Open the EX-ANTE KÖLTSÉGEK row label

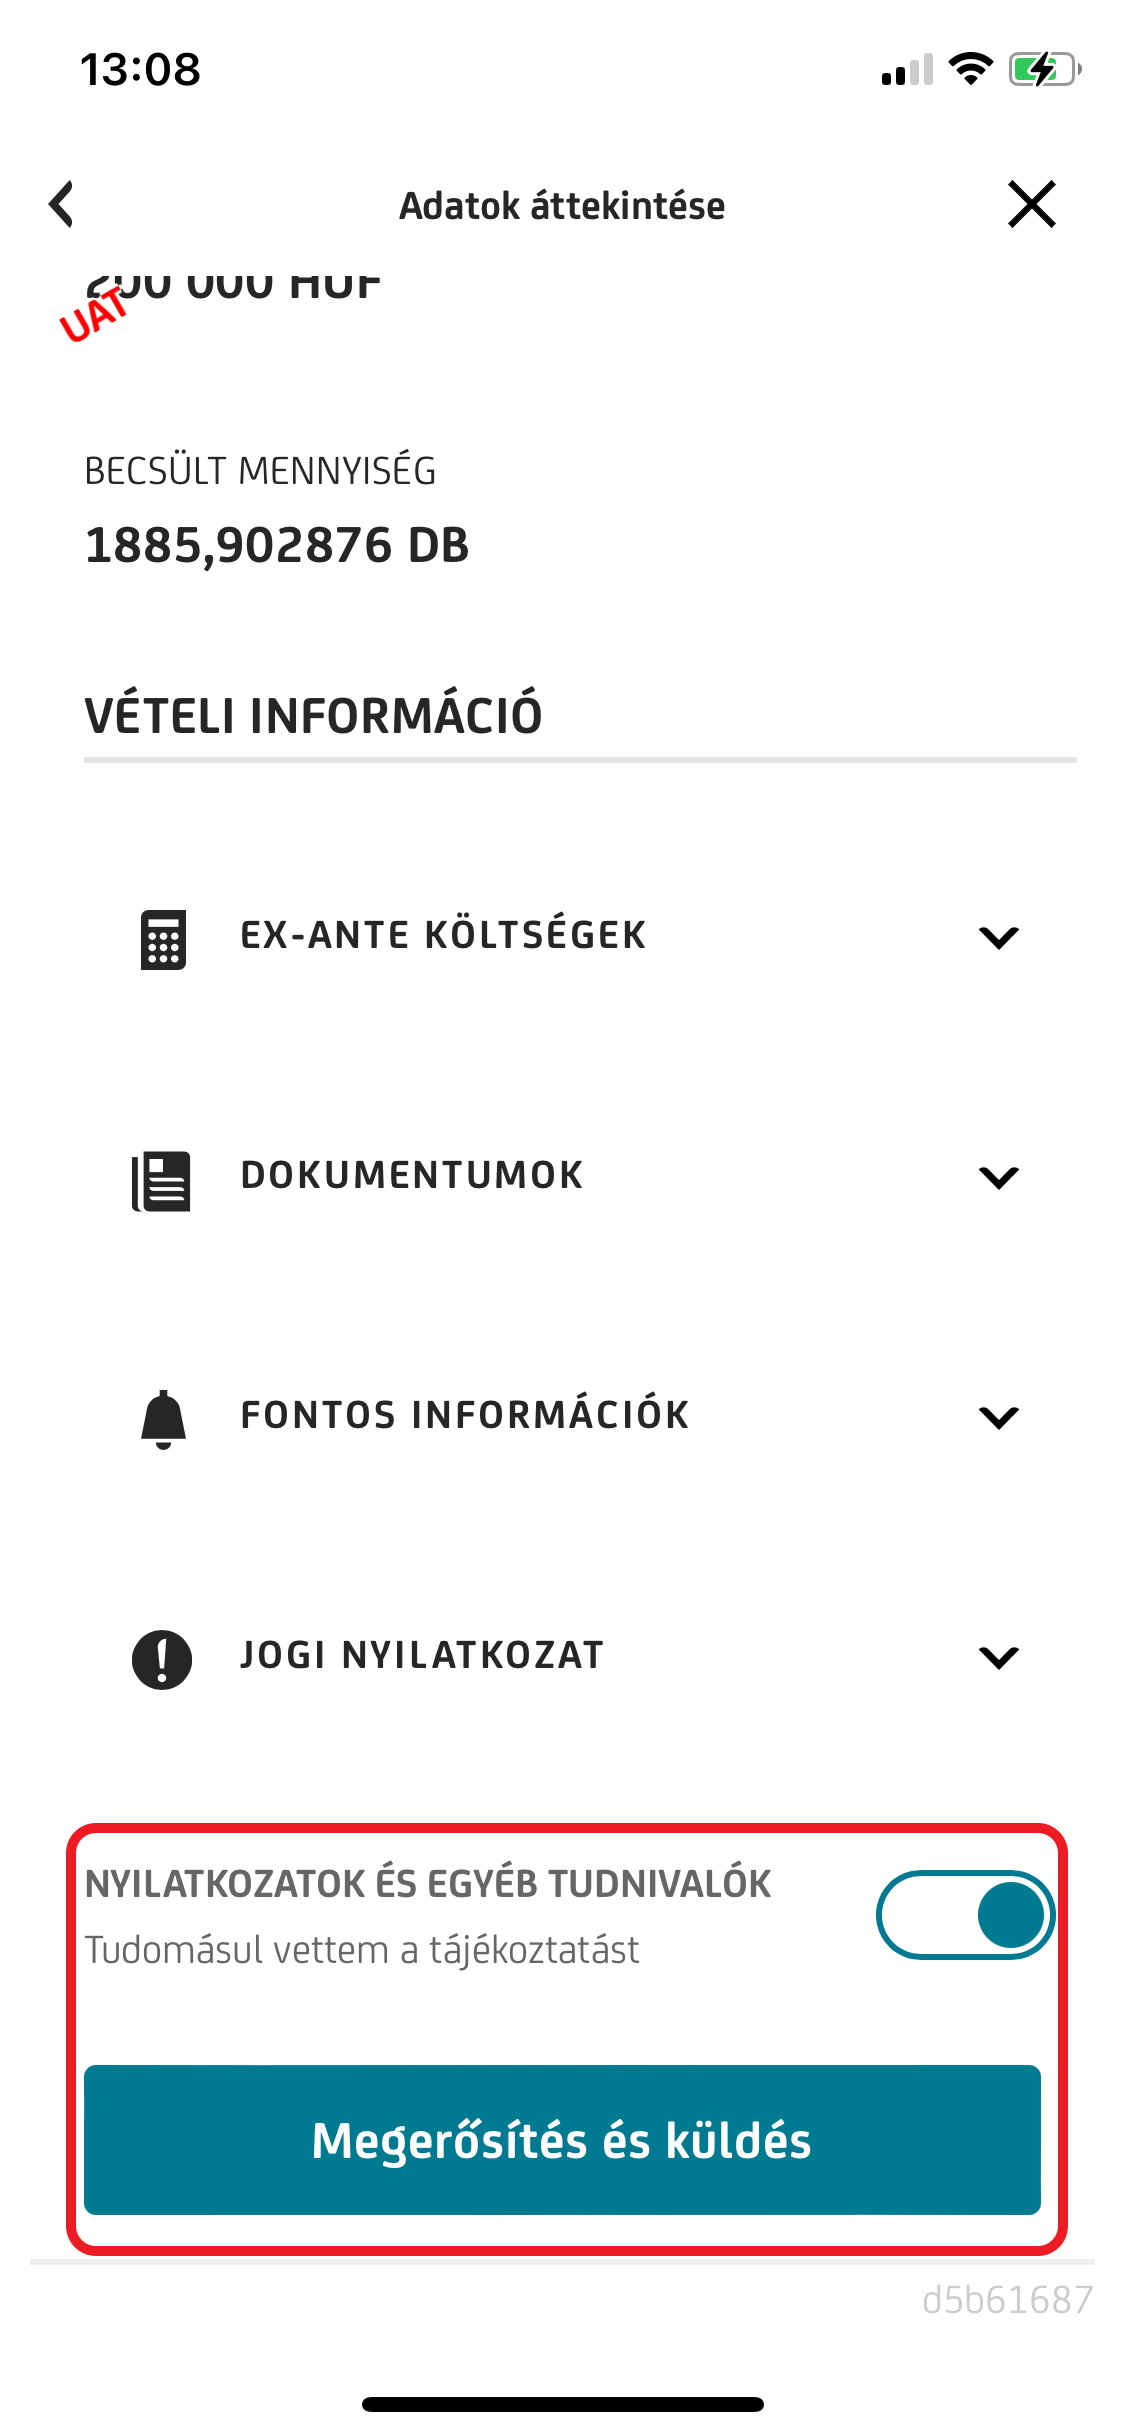443,935
